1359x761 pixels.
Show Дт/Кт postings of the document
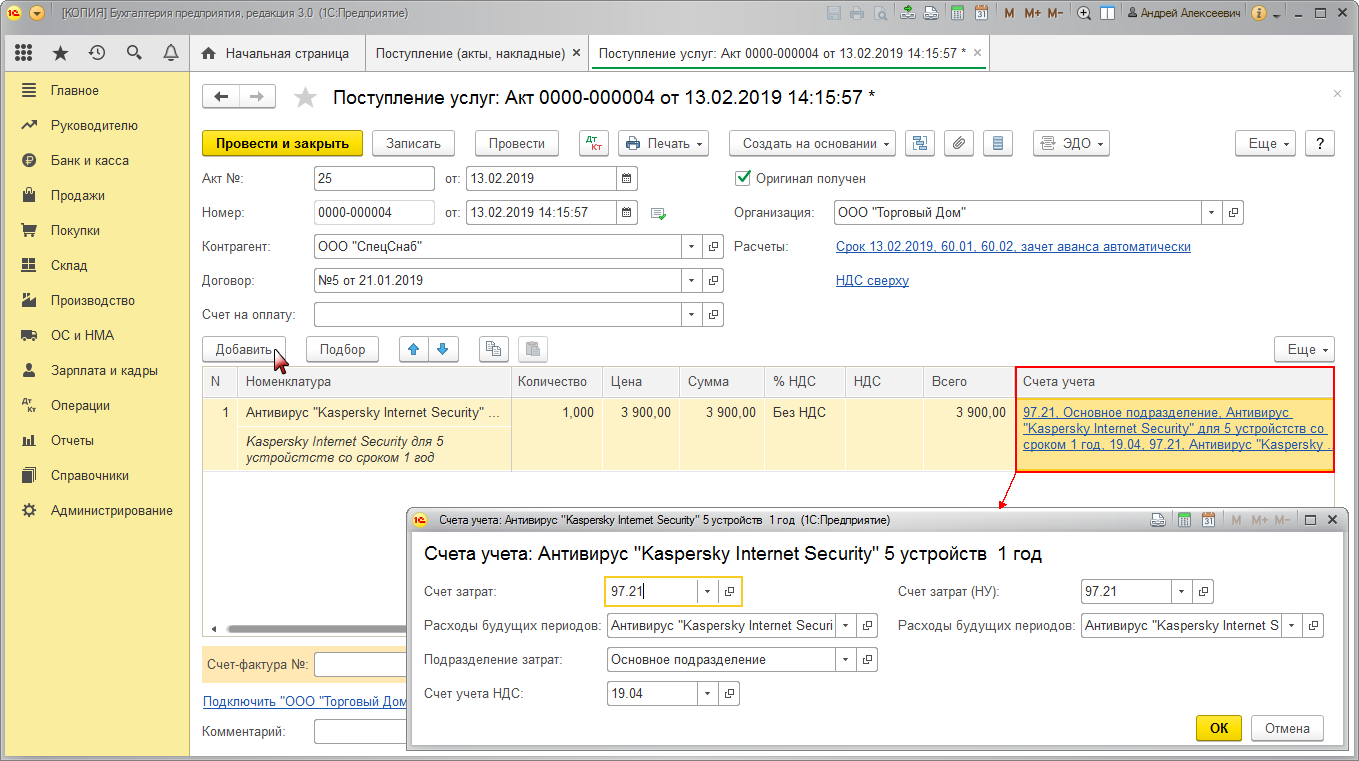pyautogui.click(x=593, y=143)
